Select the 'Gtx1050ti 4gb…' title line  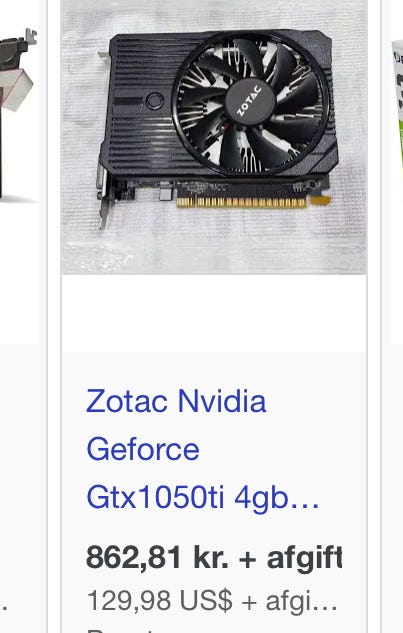203,497
